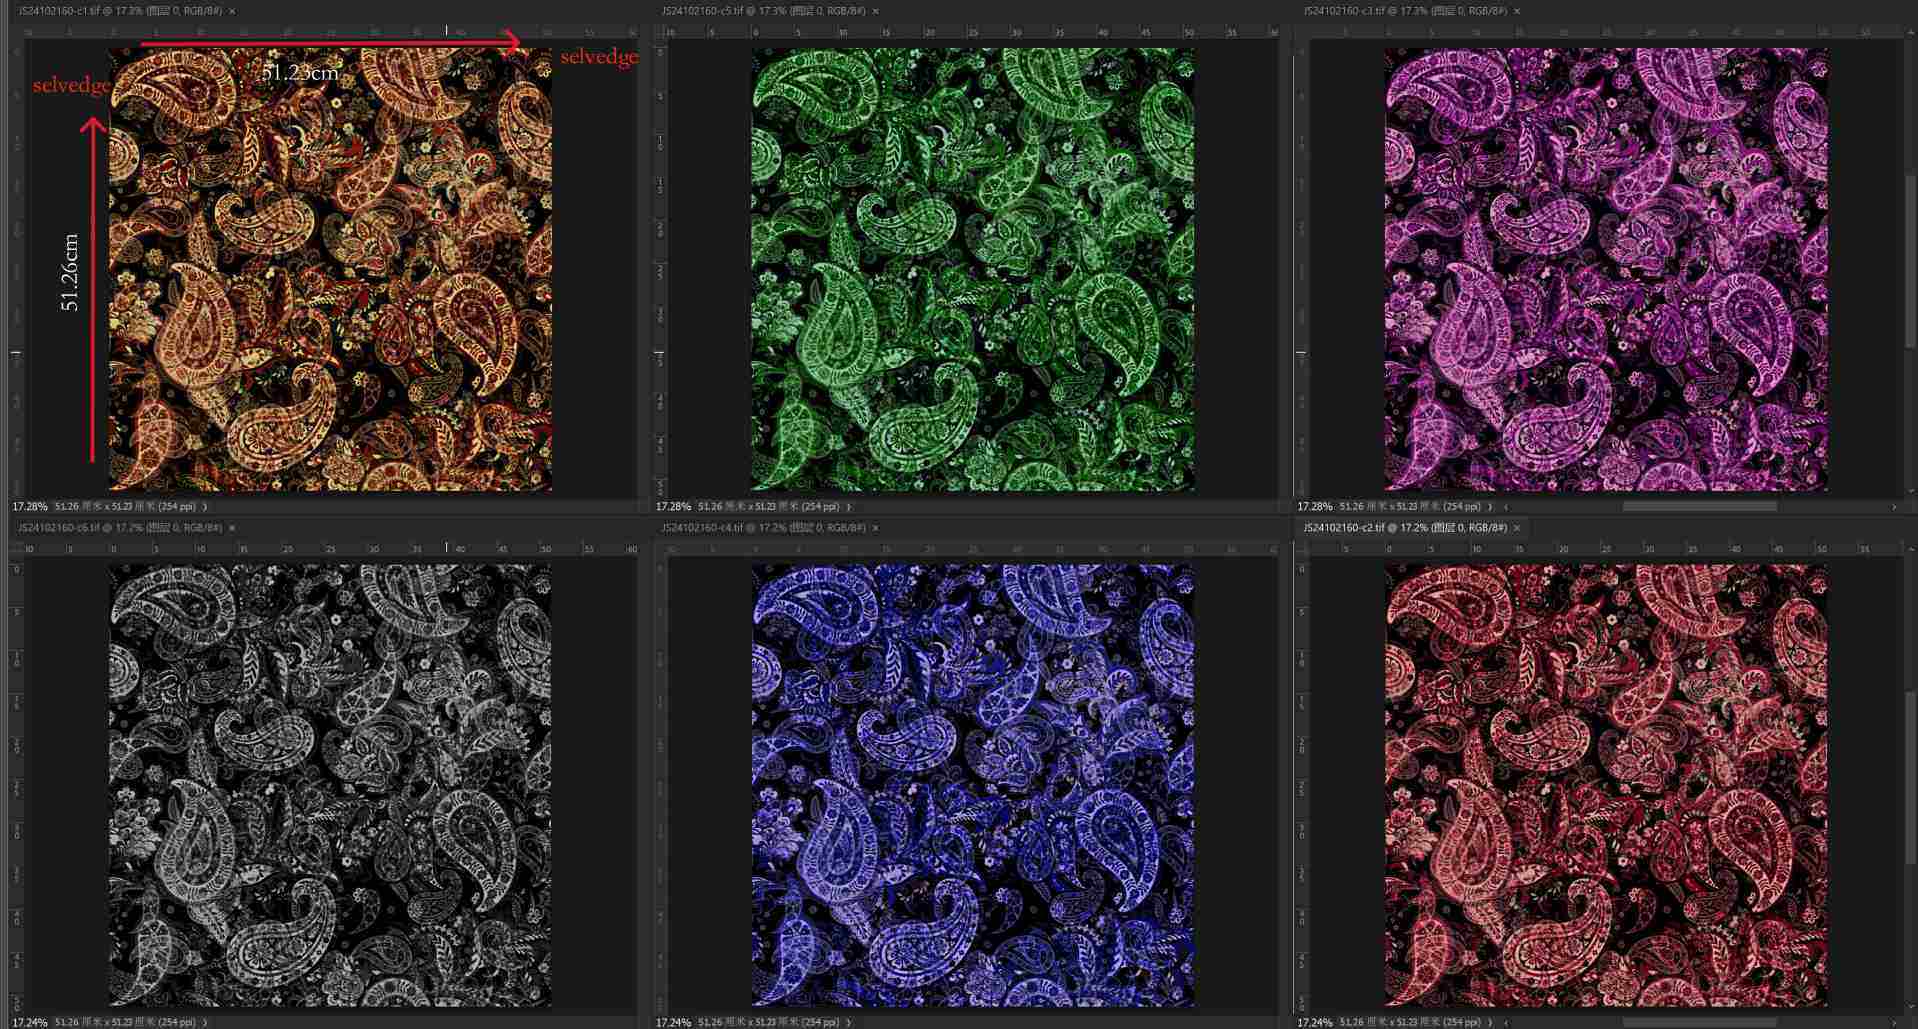Click scroll-right arrow in purple paisley window
The image size is (1918, 1029).
point(1893,507)
